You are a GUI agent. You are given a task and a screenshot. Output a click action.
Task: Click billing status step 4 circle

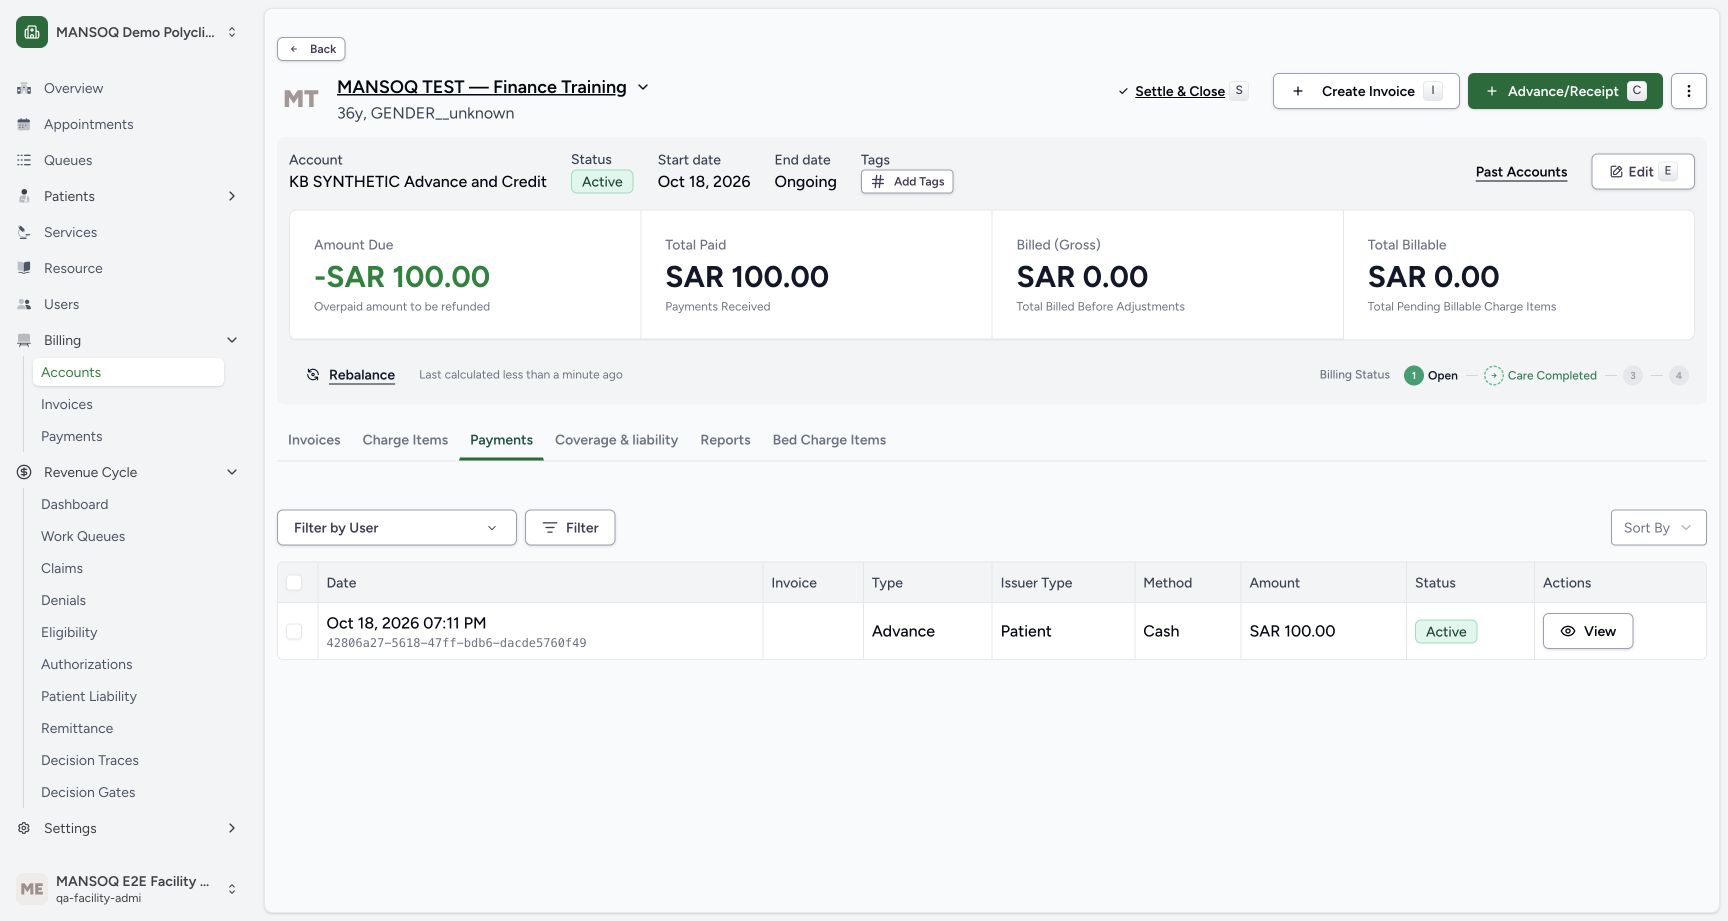click(x=1679, y=376)
